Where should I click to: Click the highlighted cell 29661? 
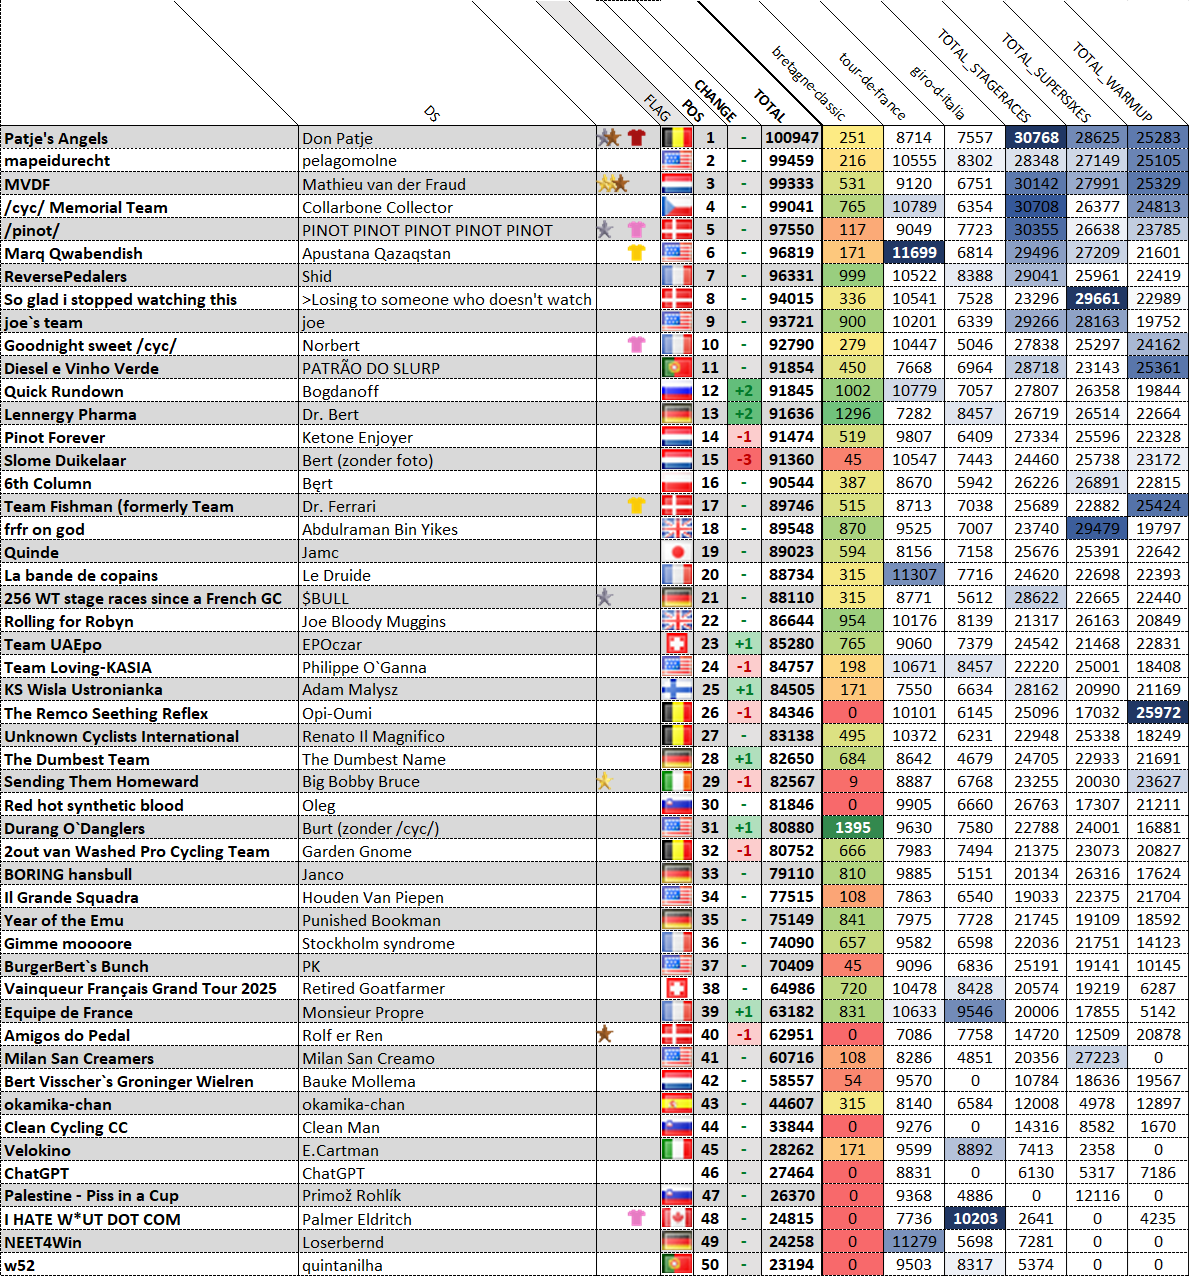(x=1097, y=298)
